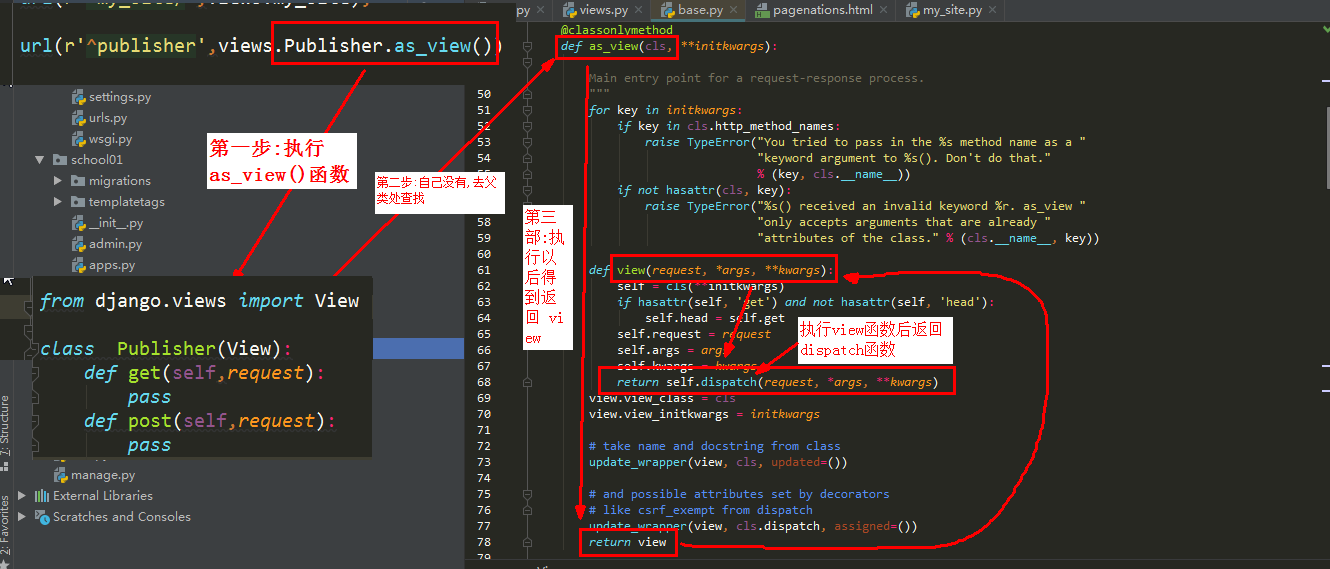Click 'update_wrapper(view, cls, updated=())' line
This screenshot has height=569, width=1330.
coord(718,462)
